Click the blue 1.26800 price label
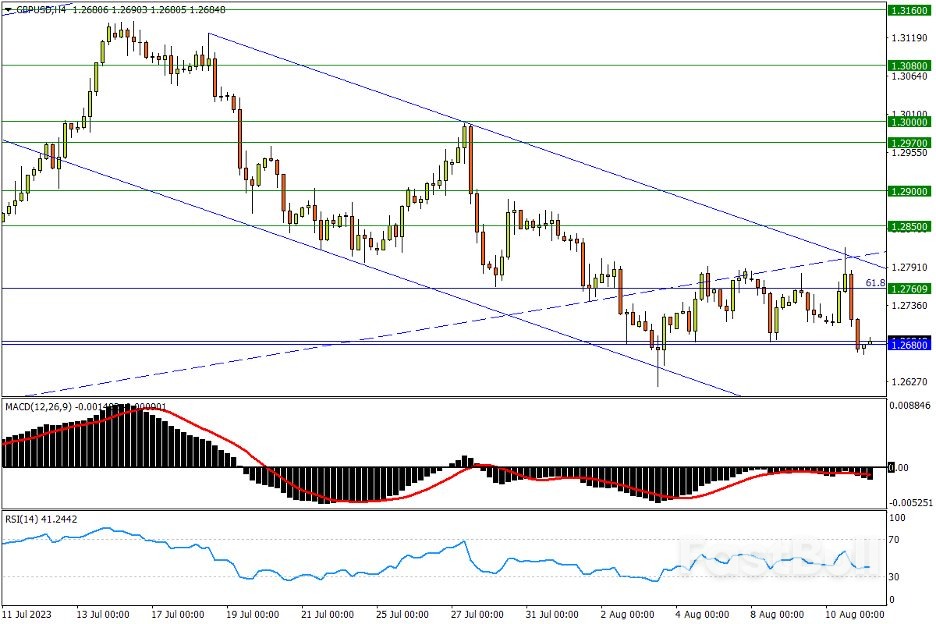Screen dimensions: 936x624 pyautogui.click(x=909, y=344)
